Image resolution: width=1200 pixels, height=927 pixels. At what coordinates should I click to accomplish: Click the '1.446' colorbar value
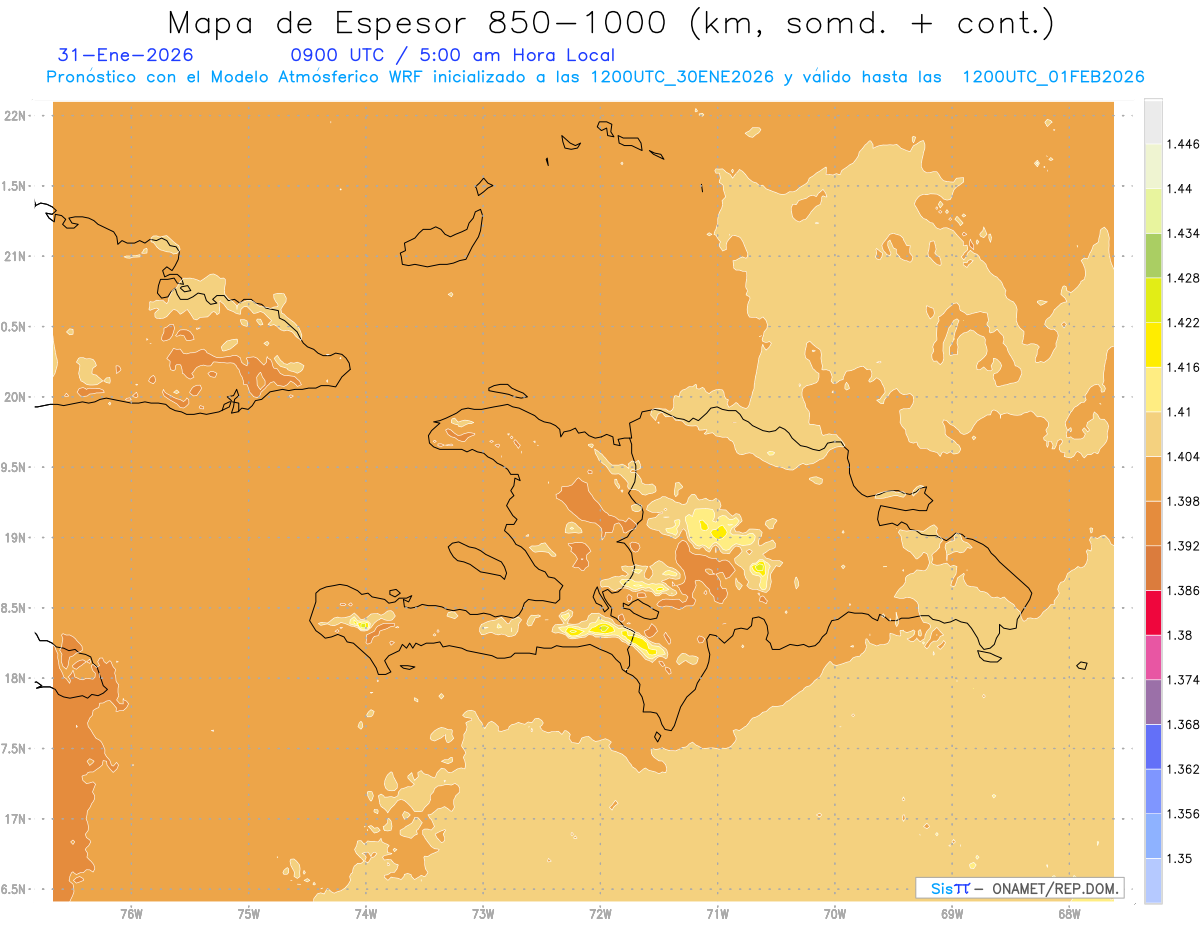click(x=1183, y=145)
